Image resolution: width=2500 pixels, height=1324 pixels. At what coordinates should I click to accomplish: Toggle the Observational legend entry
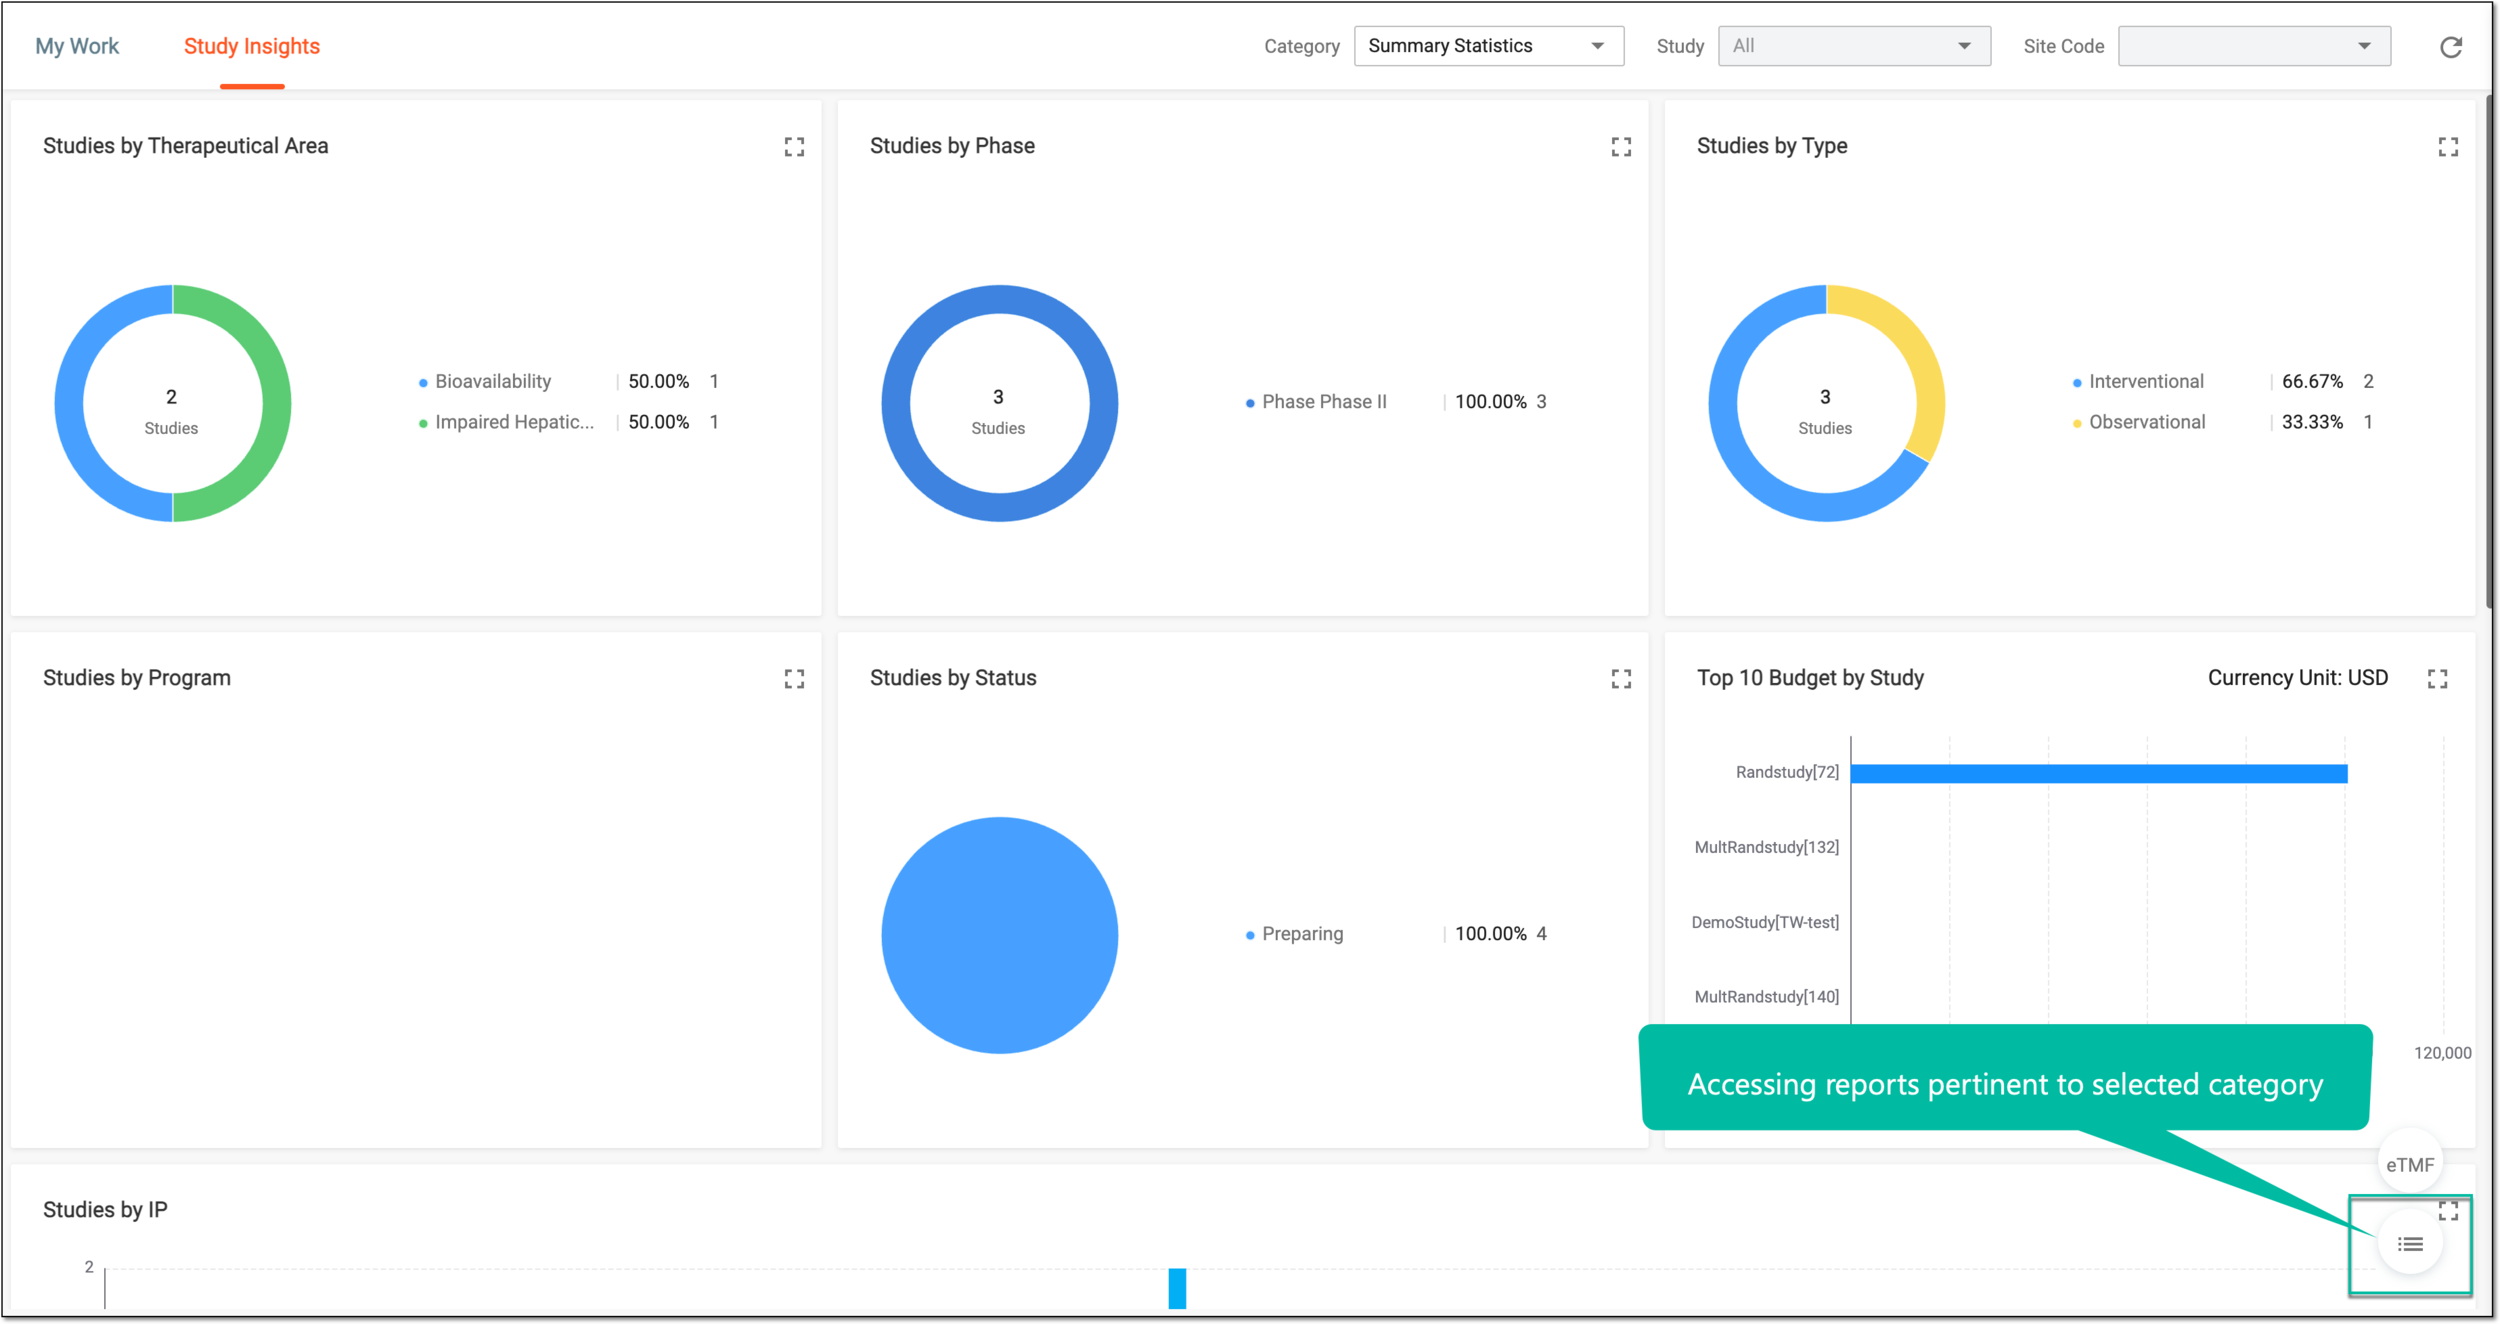tap(2147, 422)
